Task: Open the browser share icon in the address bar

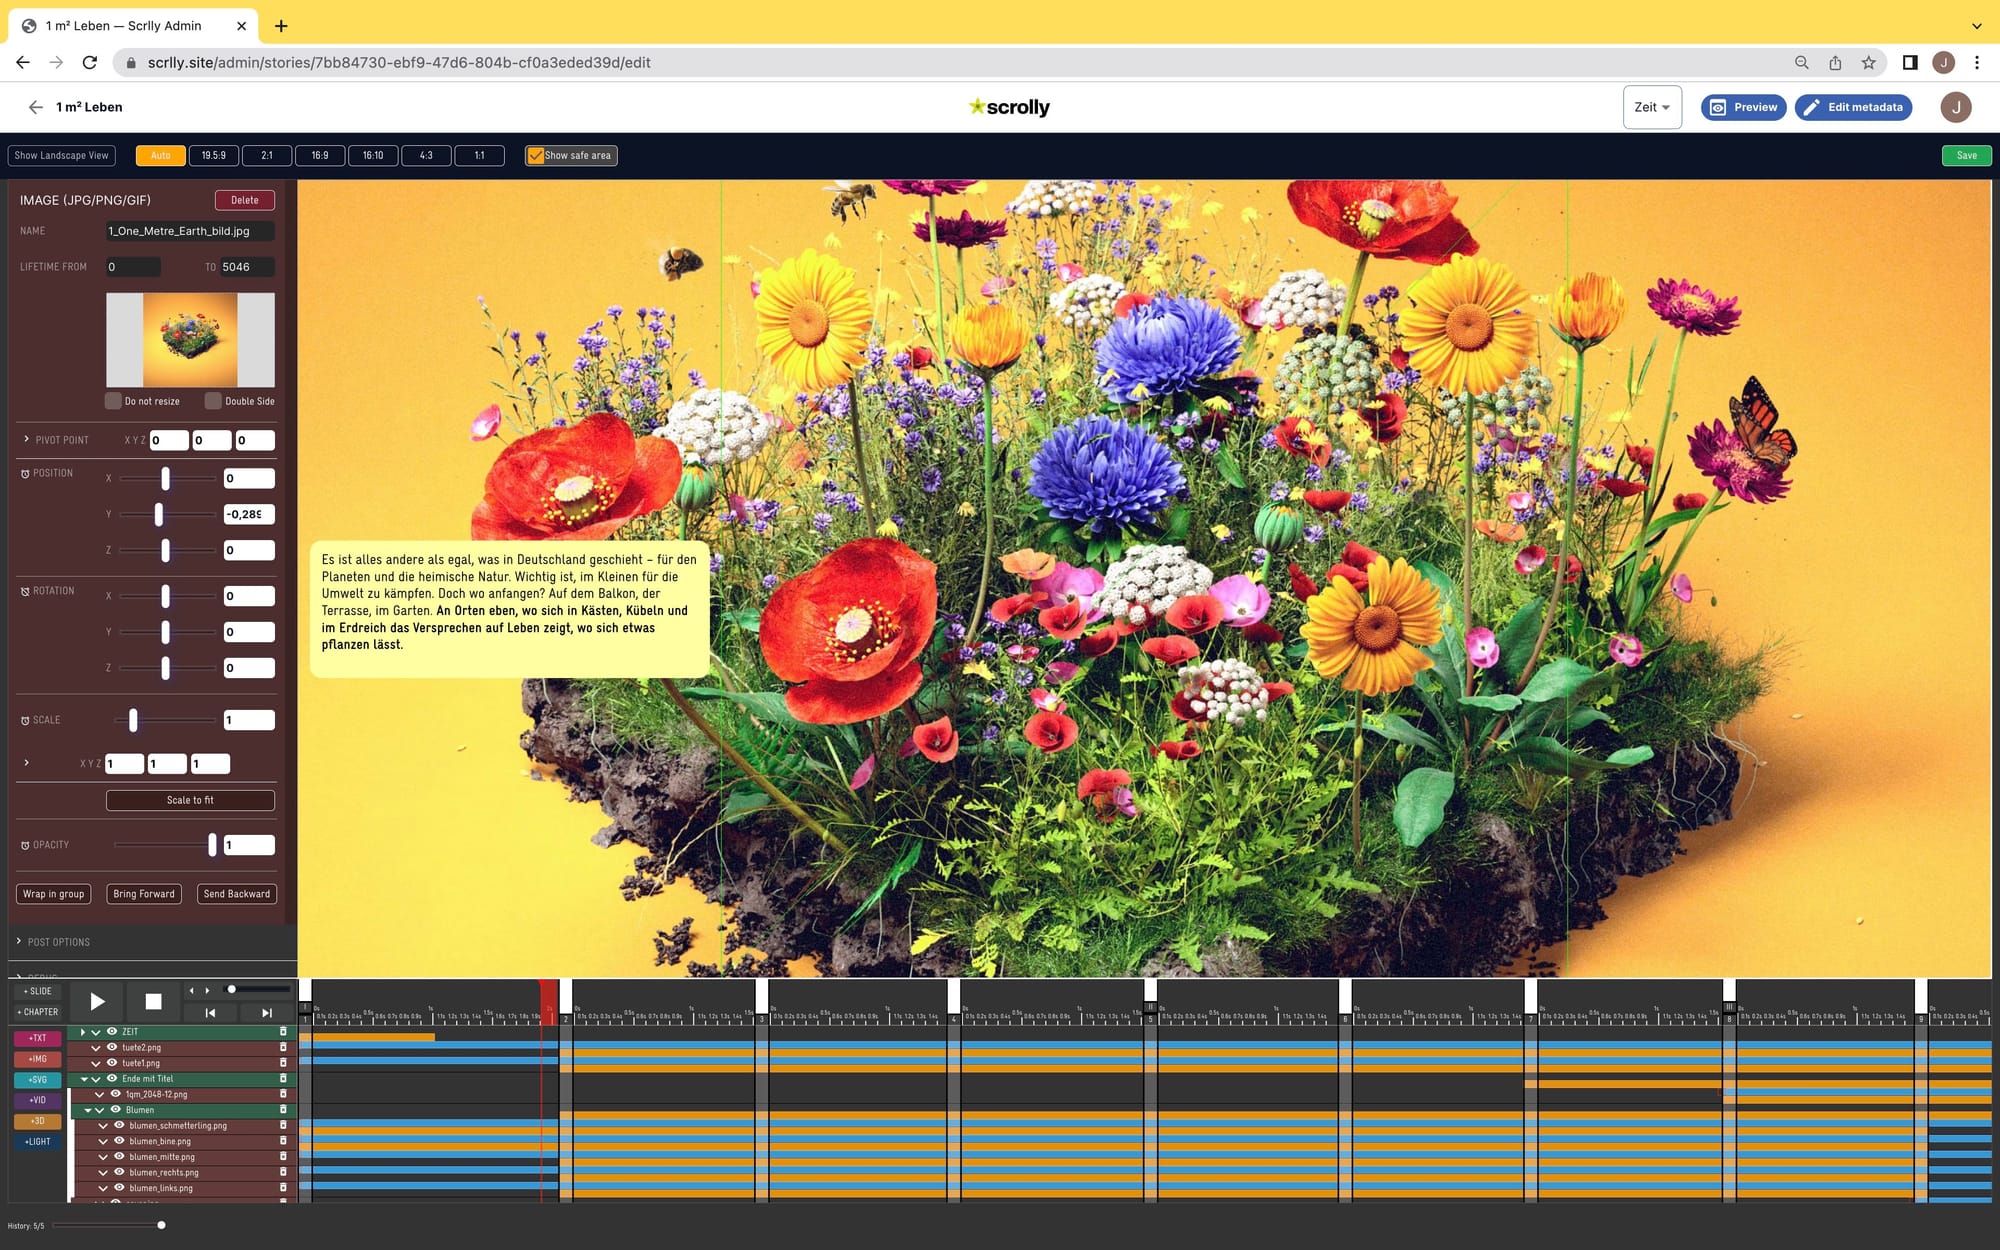Action: [x=1835, y=62]
